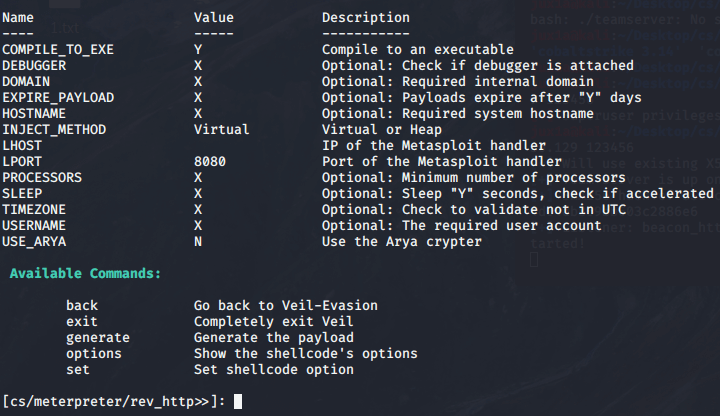Click the Description column header
Screen dimensions: 720x416
pos(366,18)
